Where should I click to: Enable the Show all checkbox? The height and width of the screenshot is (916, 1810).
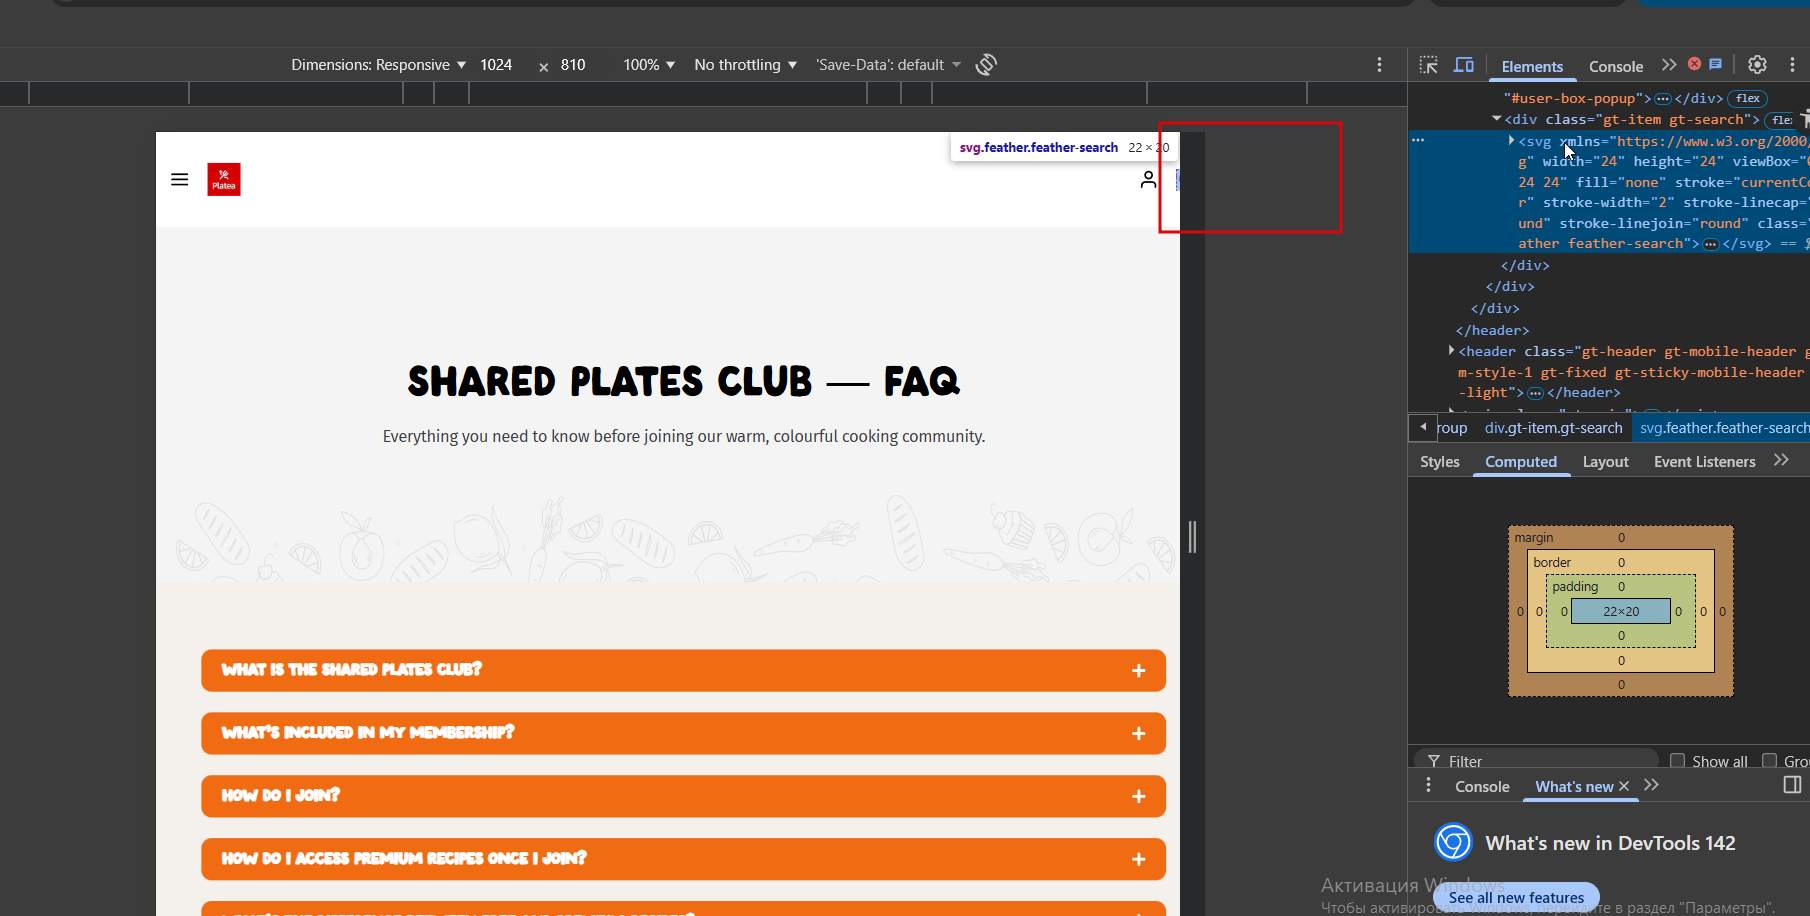click(1678, 761)
